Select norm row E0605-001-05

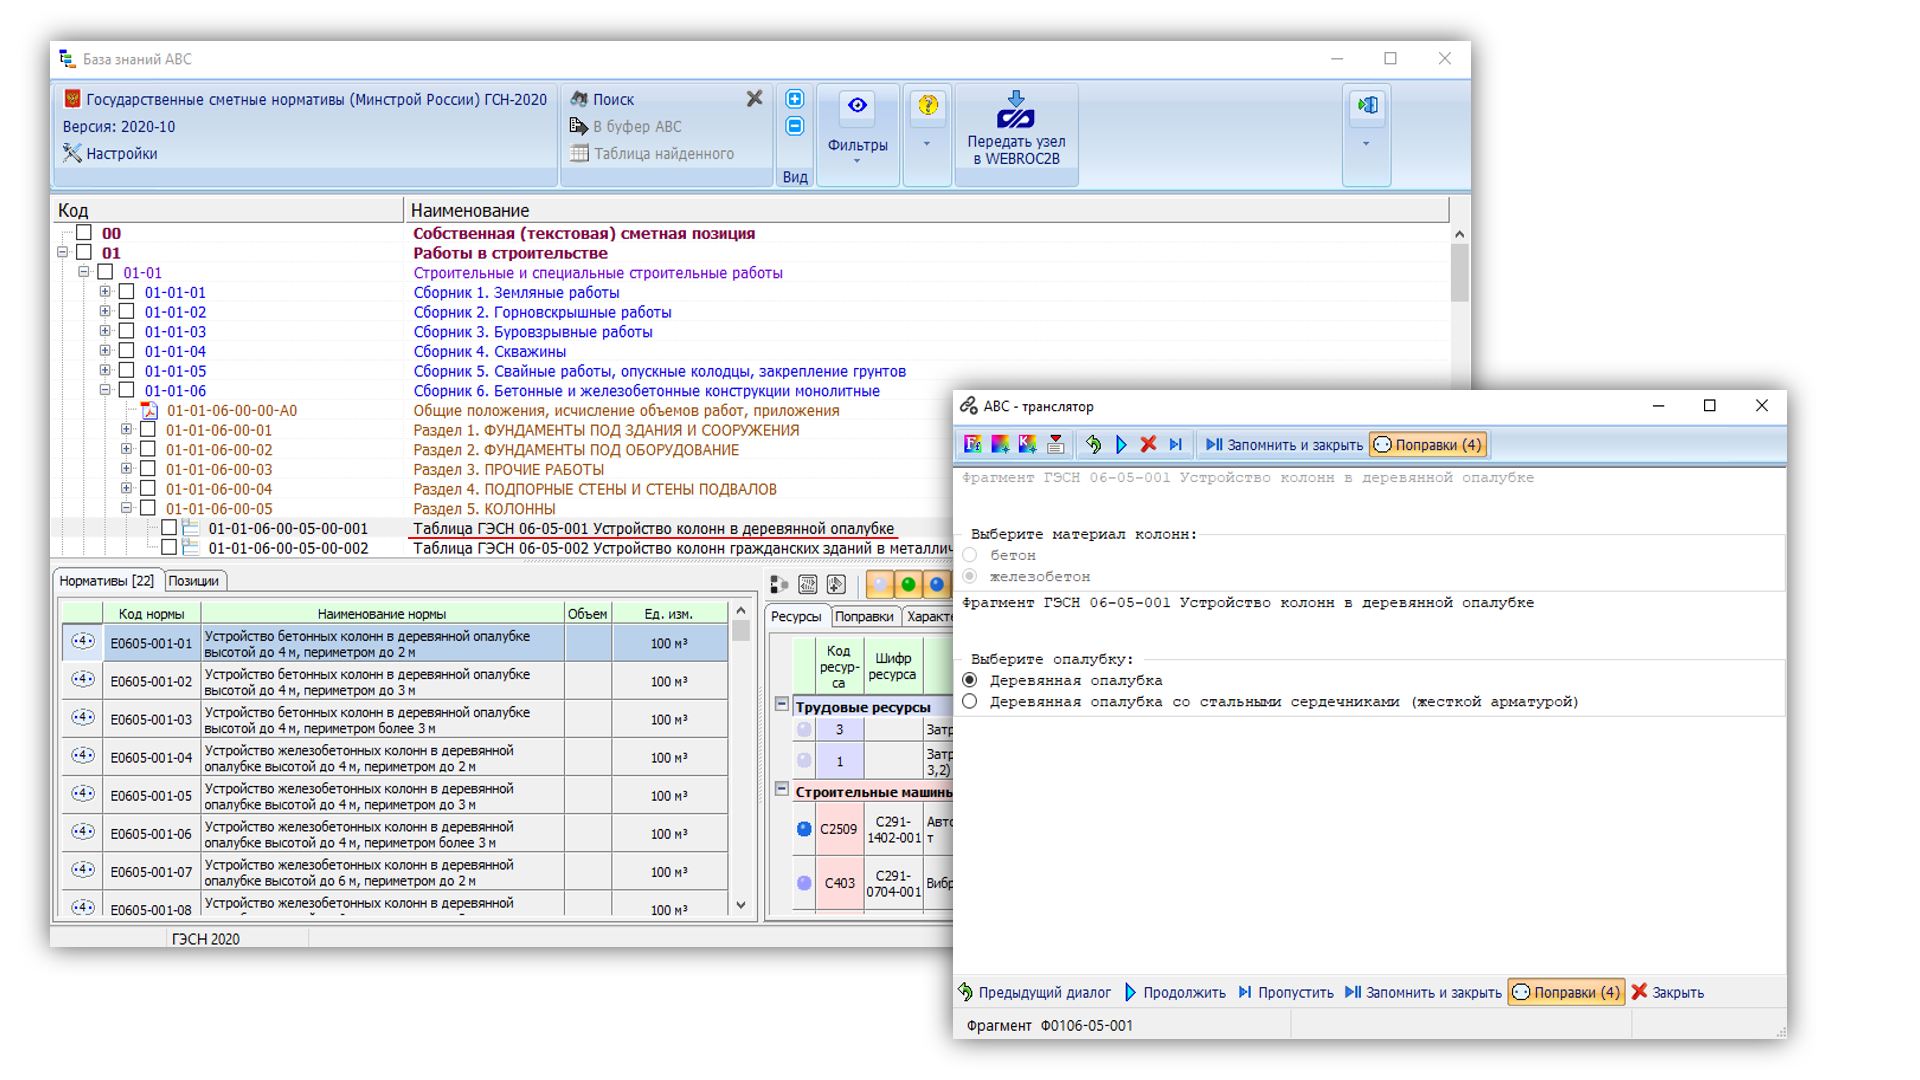coord(150,796)
